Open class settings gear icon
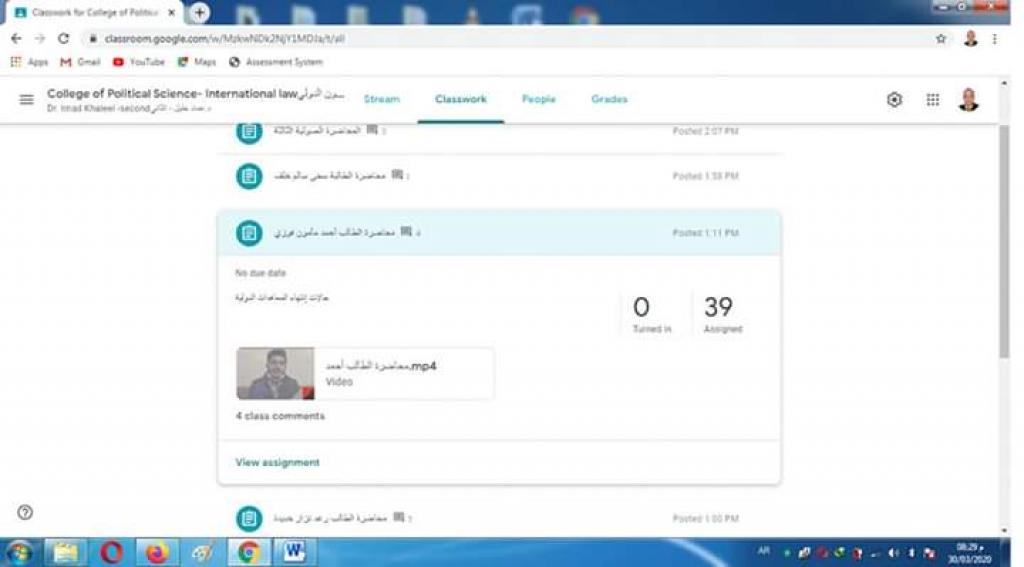Image resolution: width=1024 pixels, height=567 pixels. [894, 100]
